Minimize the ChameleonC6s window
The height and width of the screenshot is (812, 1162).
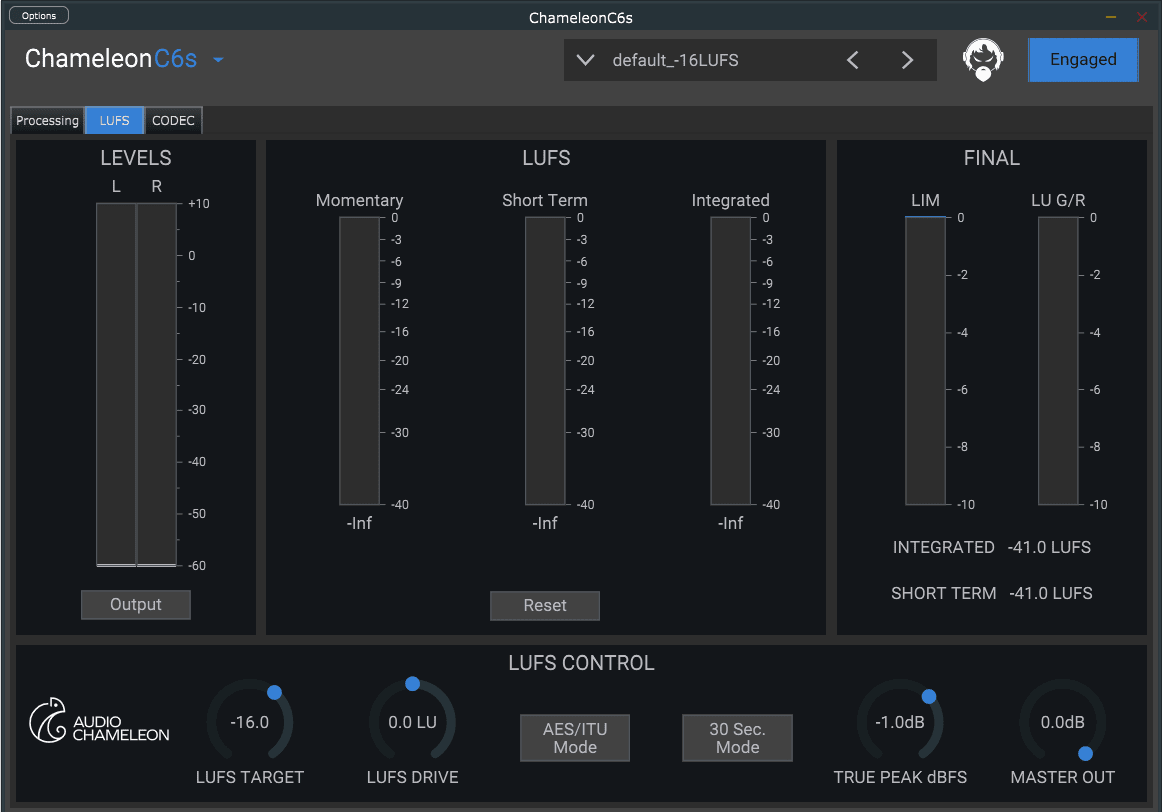(1111, 17)
